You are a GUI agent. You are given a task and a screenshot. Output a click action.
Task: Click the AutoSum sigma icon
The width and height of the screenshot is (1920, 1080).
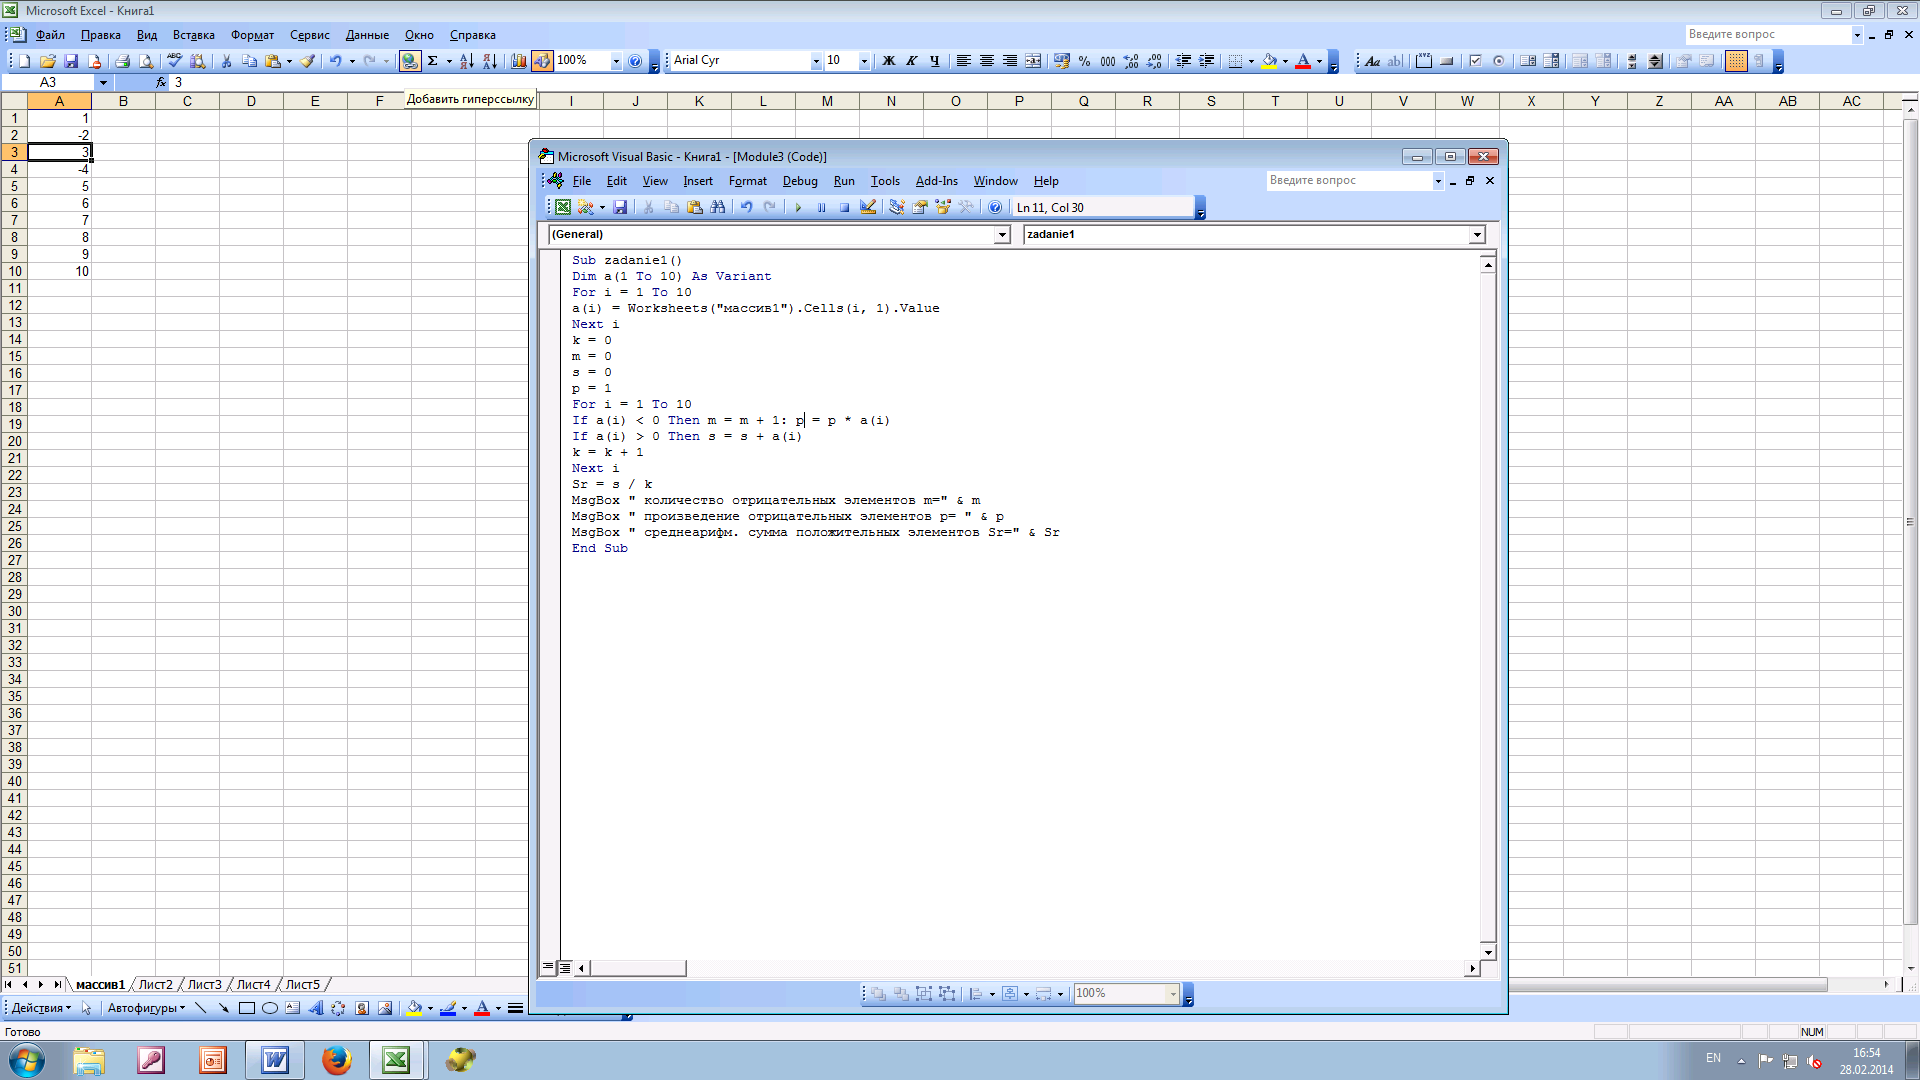tap(433, 61)
